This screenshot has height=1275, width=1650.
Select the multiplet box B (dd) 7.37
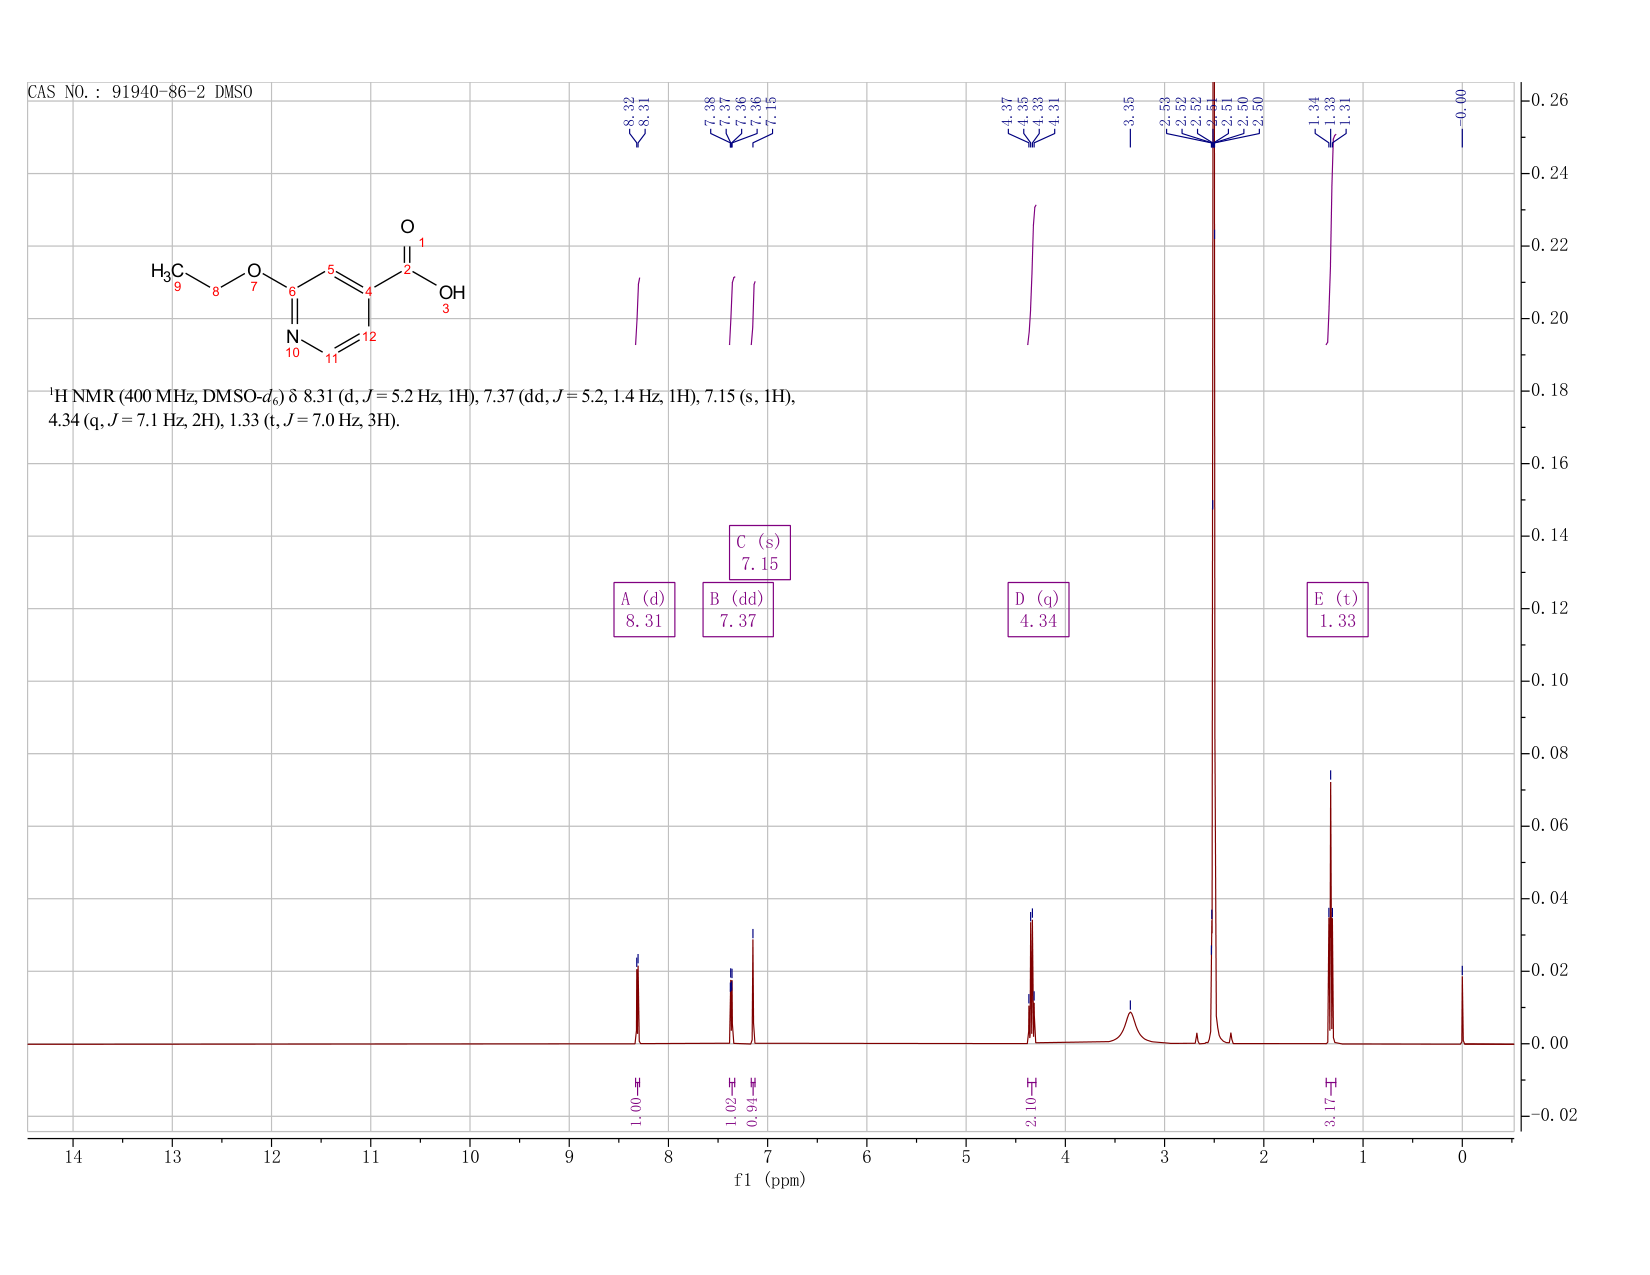738,609
